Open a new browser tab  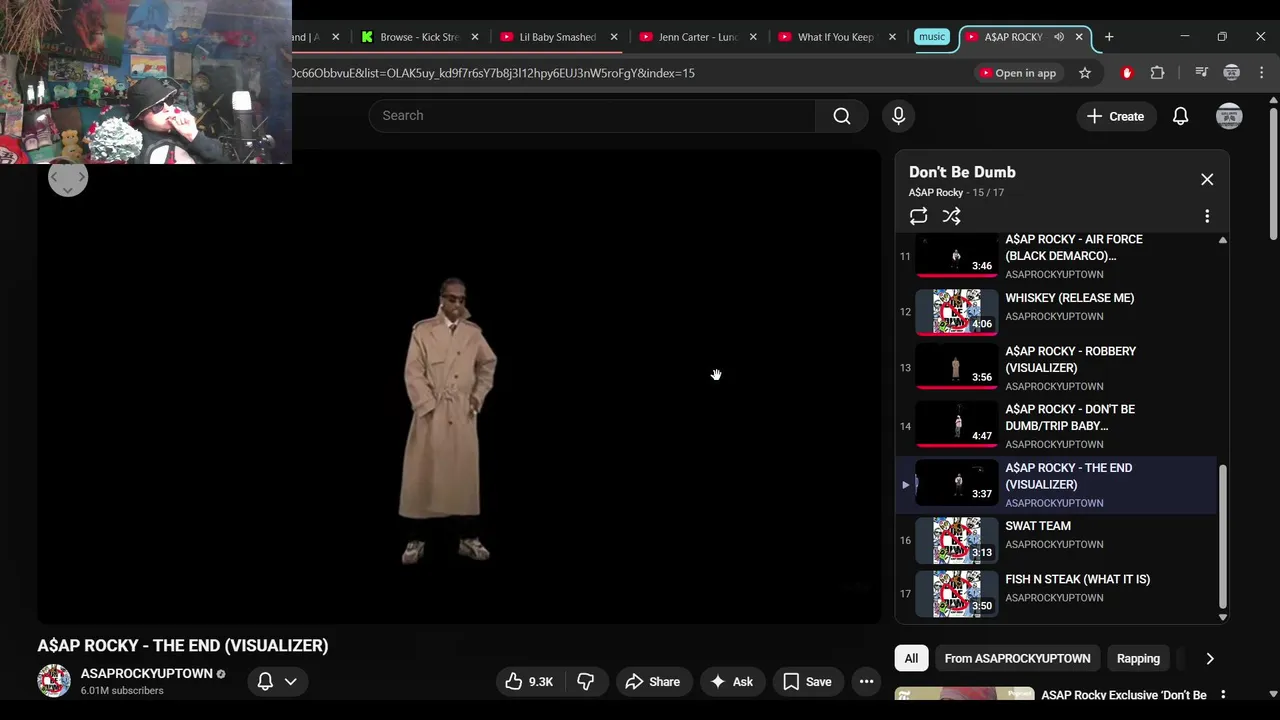(x=1109, y=37)
